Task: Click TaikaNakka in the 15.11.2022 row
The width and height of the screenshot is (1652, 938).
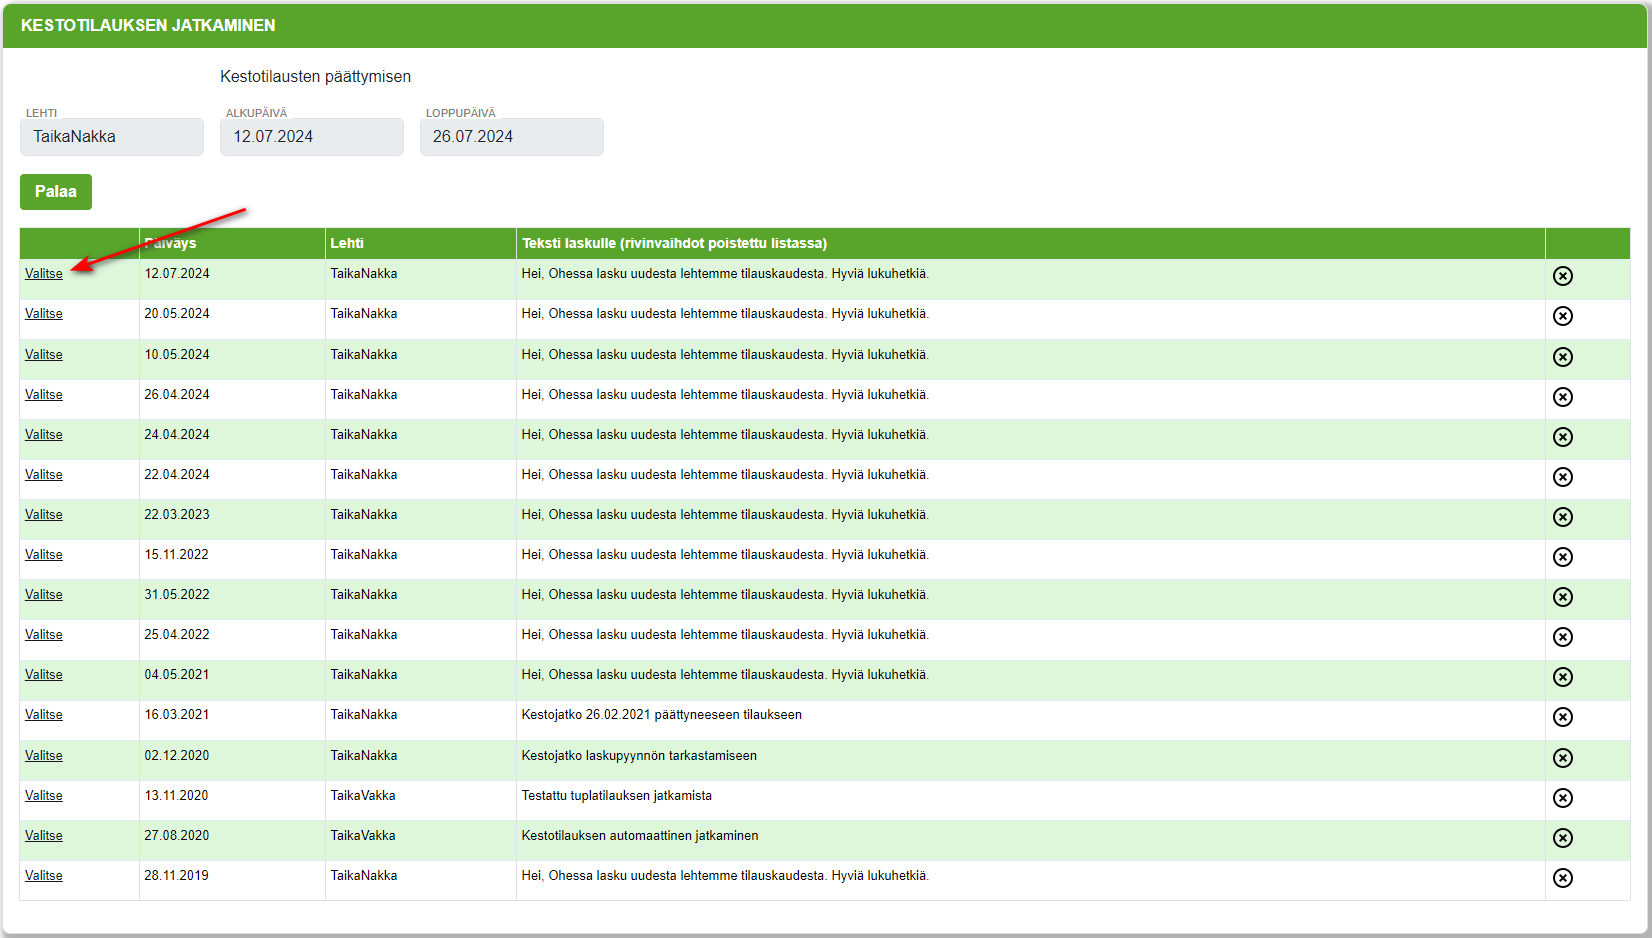Action: [364, 555]
